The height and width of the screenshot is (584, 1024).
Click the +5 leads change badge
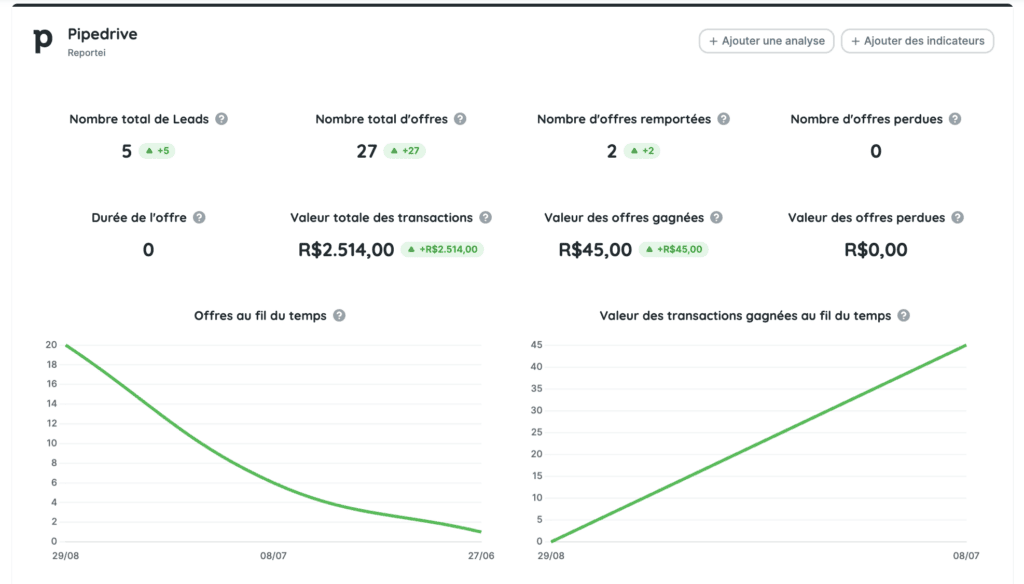pos(158,151)
